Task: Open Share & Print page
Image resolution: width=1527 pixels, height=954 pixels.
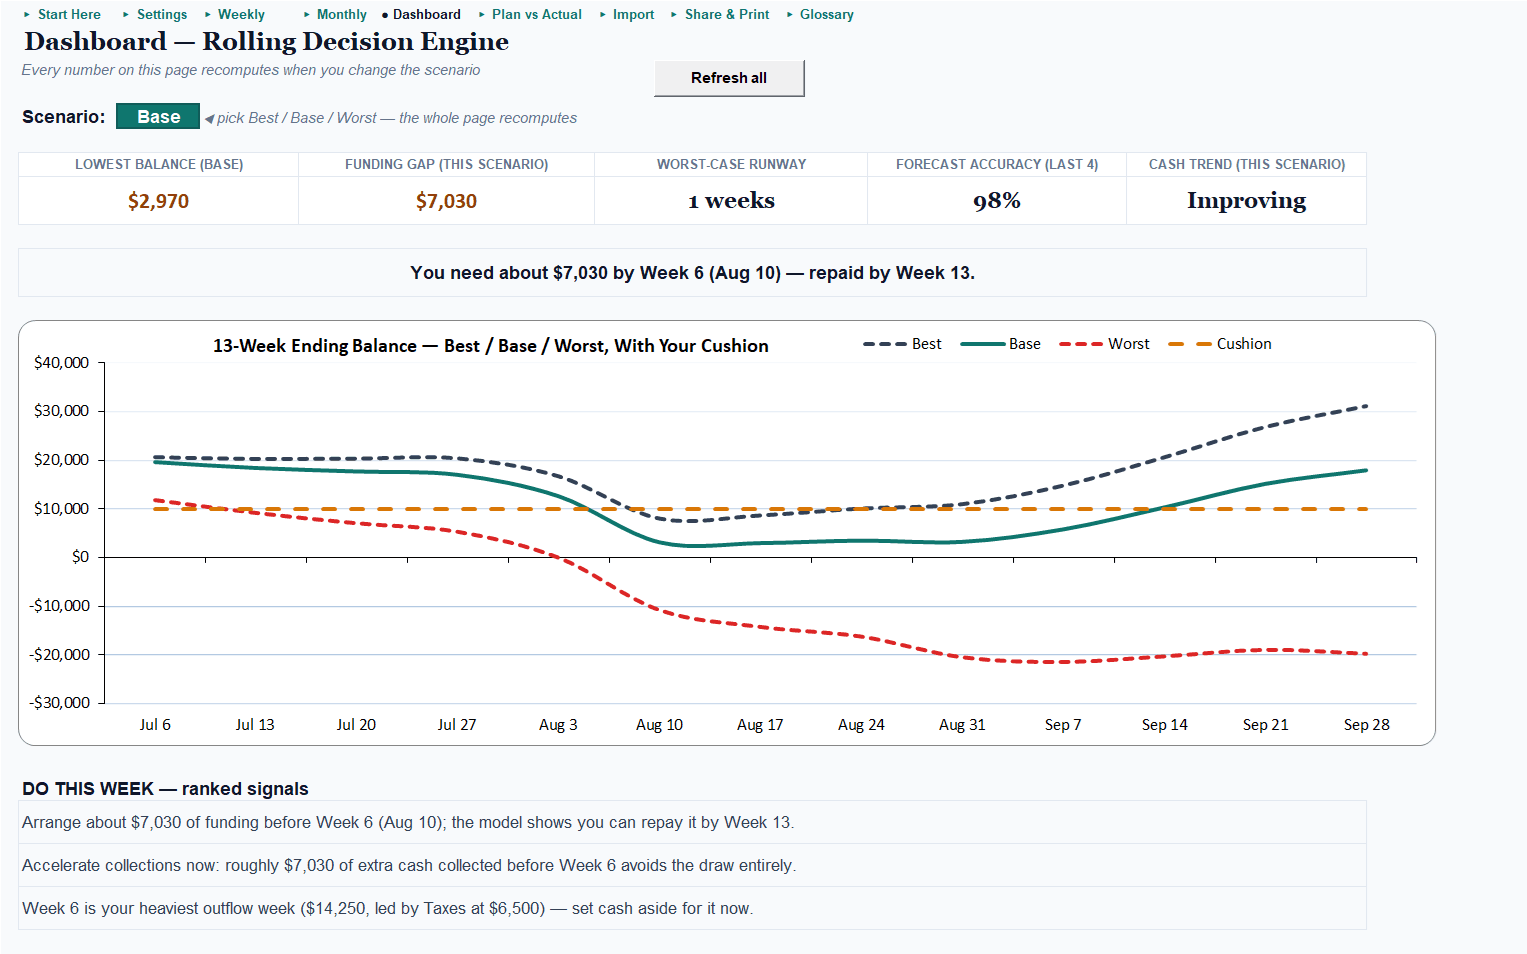Action: click(x=727, y=14)
